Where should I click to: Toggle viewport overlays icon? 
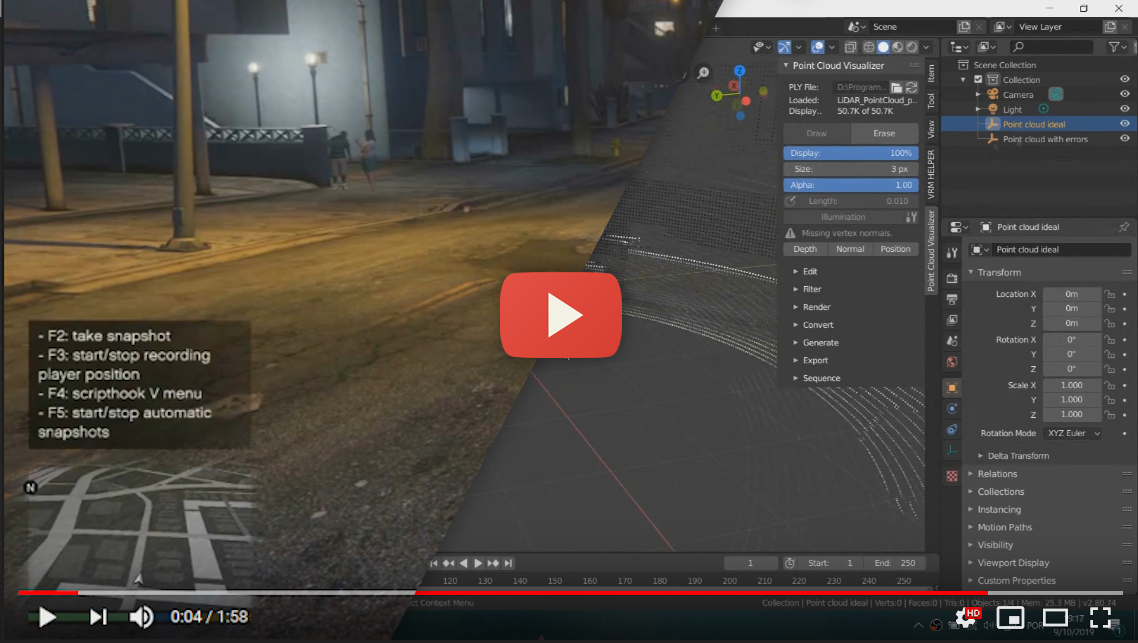point(817,47)
